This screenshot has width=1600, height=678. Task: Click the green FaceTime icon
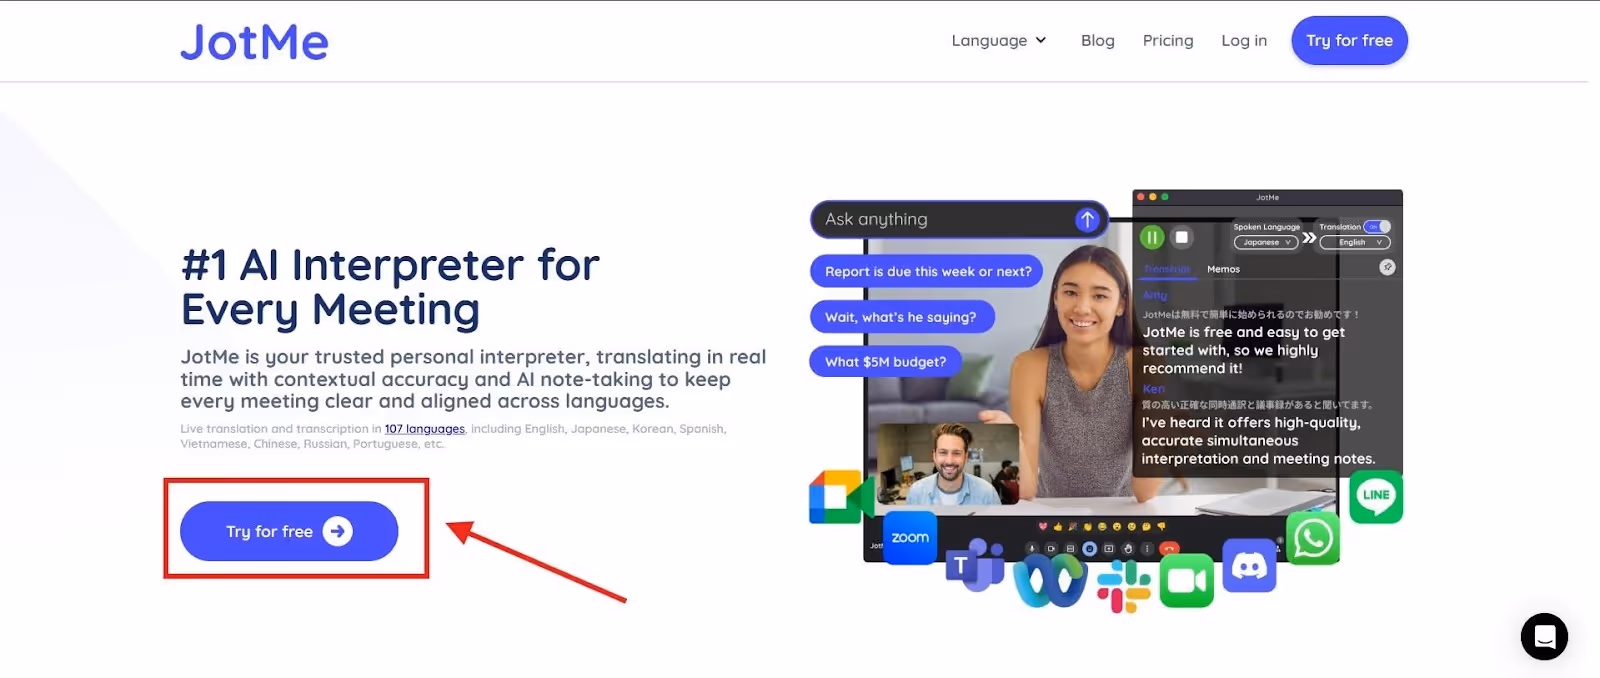(1187, 581)
